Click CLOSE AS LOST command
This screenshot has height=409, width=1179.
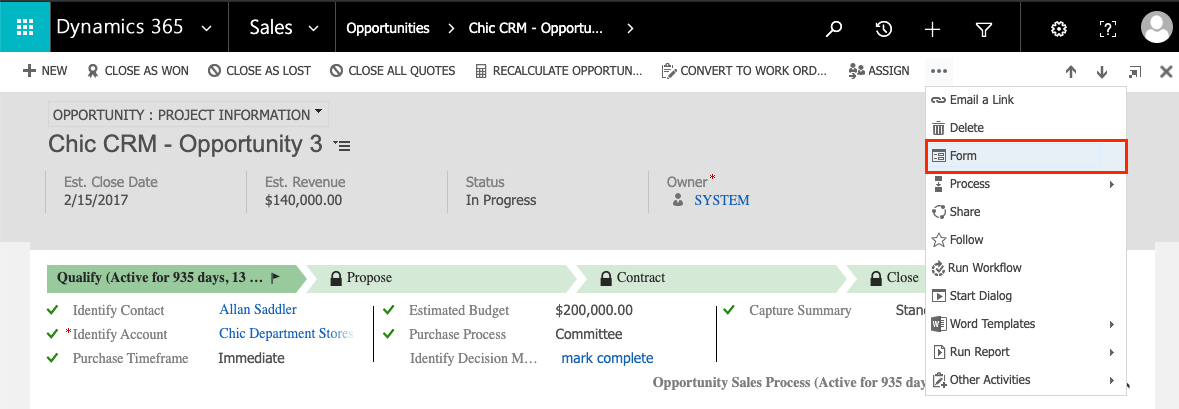point(259,71)
